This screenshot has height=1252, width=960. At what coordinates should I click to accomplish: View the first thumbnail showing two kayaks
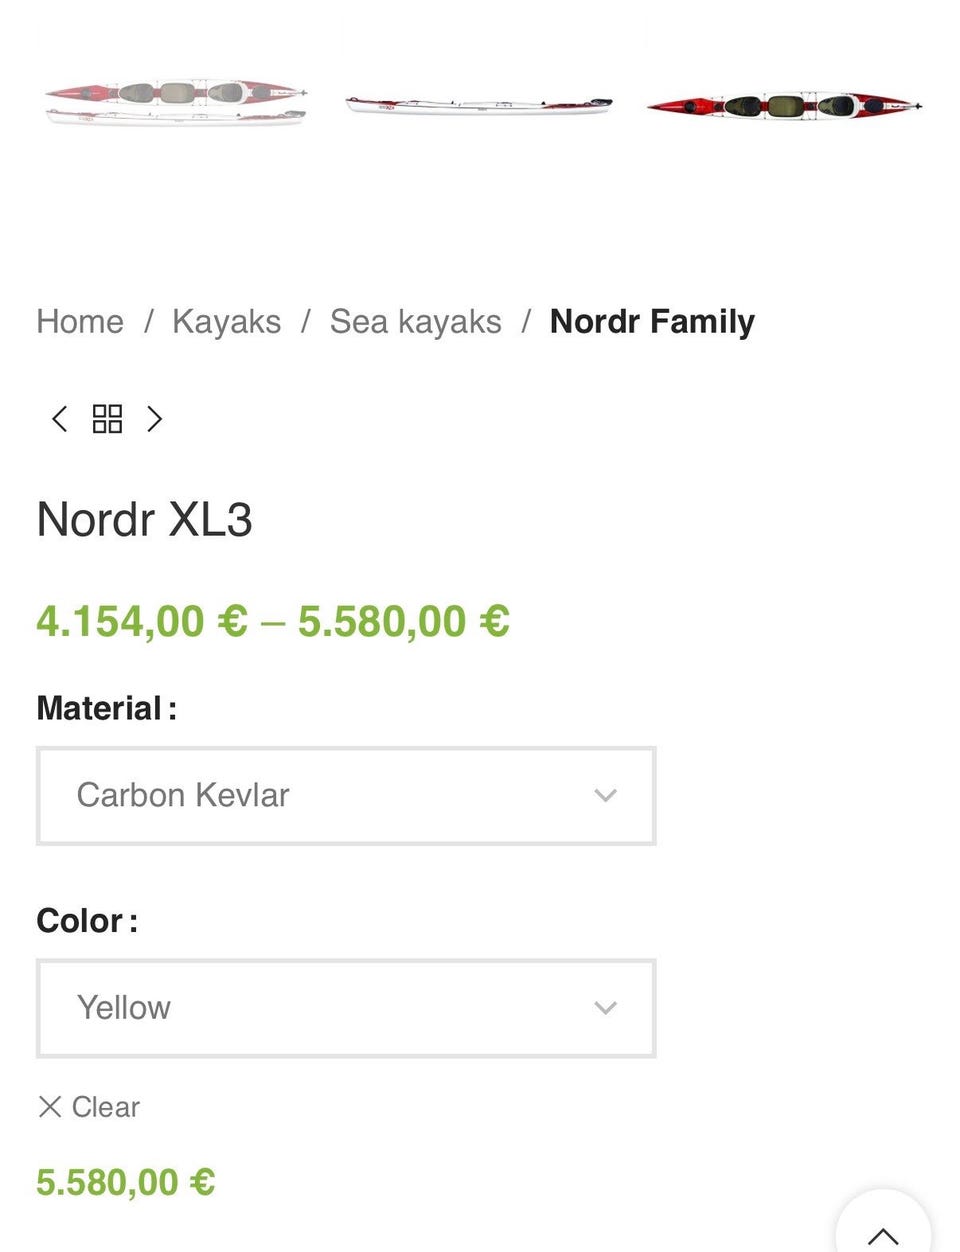176,103
